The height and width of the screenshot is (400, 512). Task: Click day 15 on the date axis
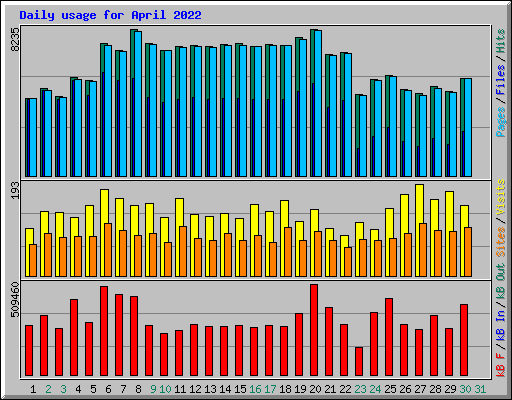coord(240,389)
